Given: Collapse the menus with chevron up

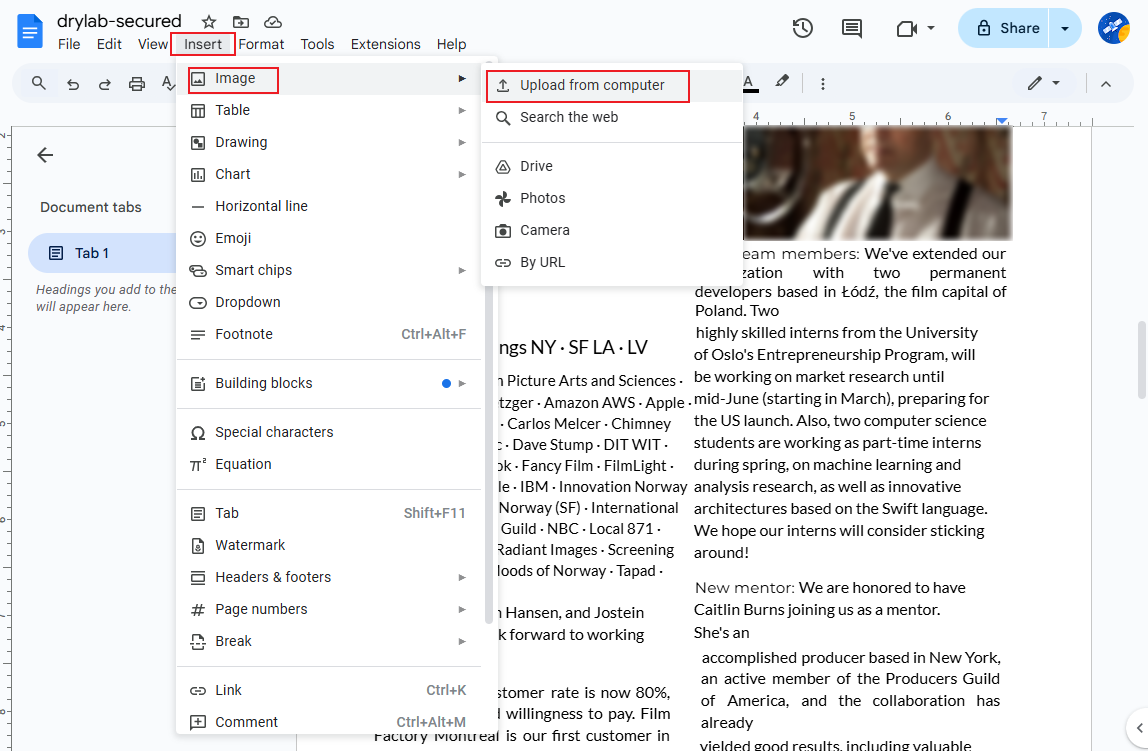Looking at the screenshot, I should 1106,84.
